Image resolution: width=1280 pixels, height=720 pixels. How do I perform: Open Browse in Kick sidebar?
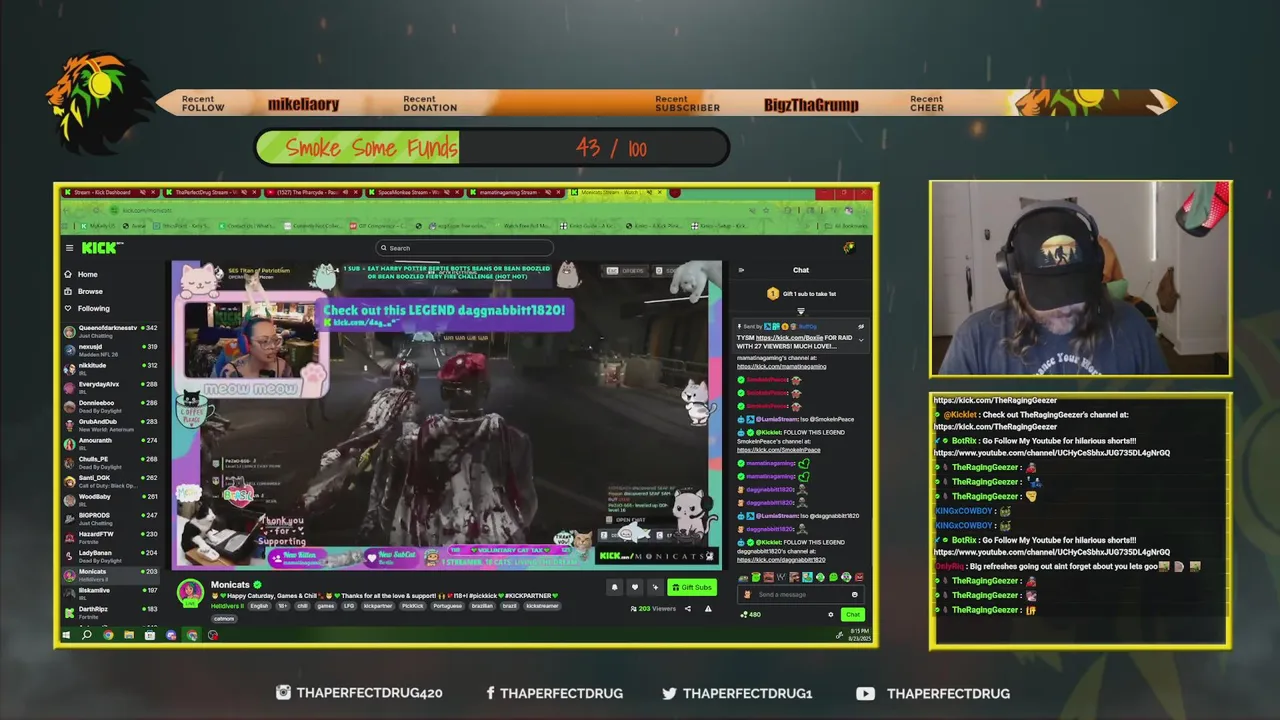[112, 291]
